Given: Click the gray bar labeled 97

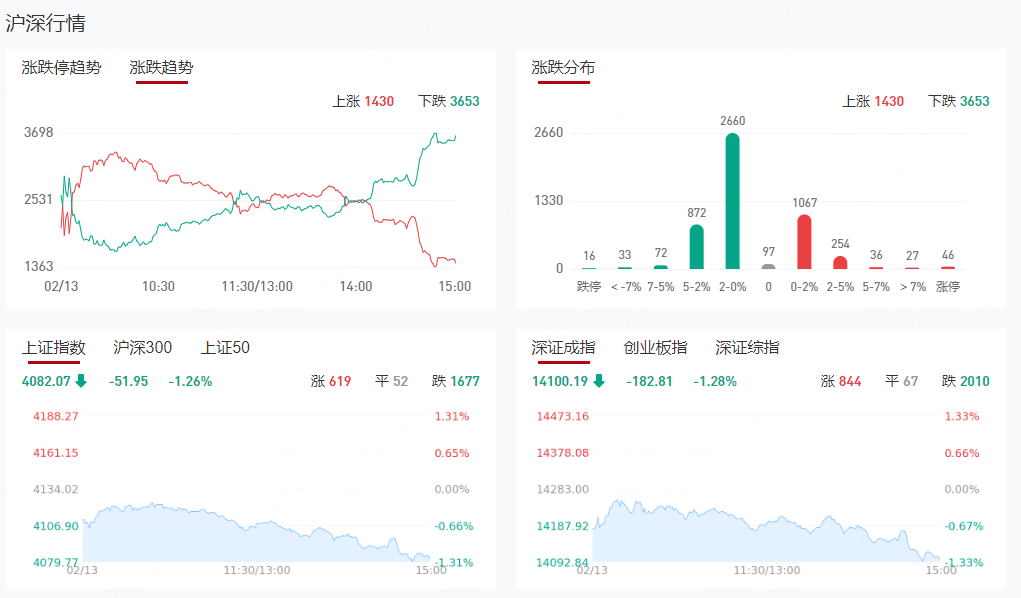Looking at the screenshot, I should [768, 266].
